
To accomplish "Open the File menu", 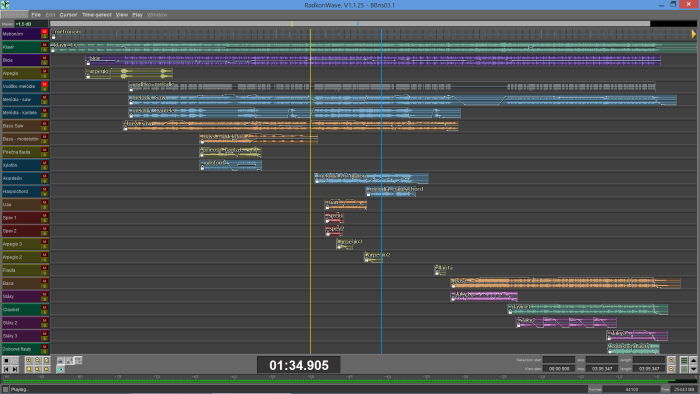I will click(36, 15).
